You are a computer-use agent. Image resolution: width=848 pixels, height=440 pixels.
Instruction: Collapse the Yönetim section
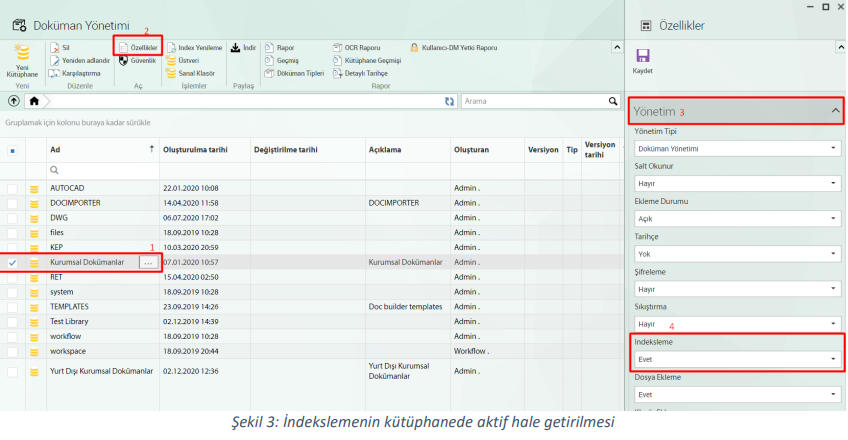(835, 111)
